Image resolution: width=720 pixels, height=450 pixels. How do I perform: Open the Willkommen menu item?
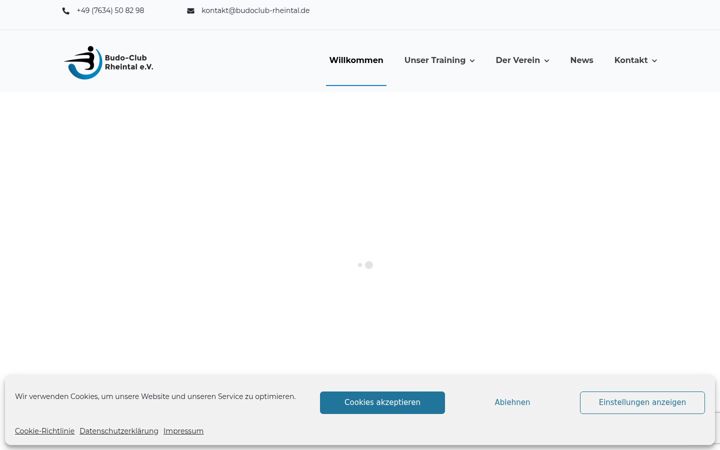[356, 60]
